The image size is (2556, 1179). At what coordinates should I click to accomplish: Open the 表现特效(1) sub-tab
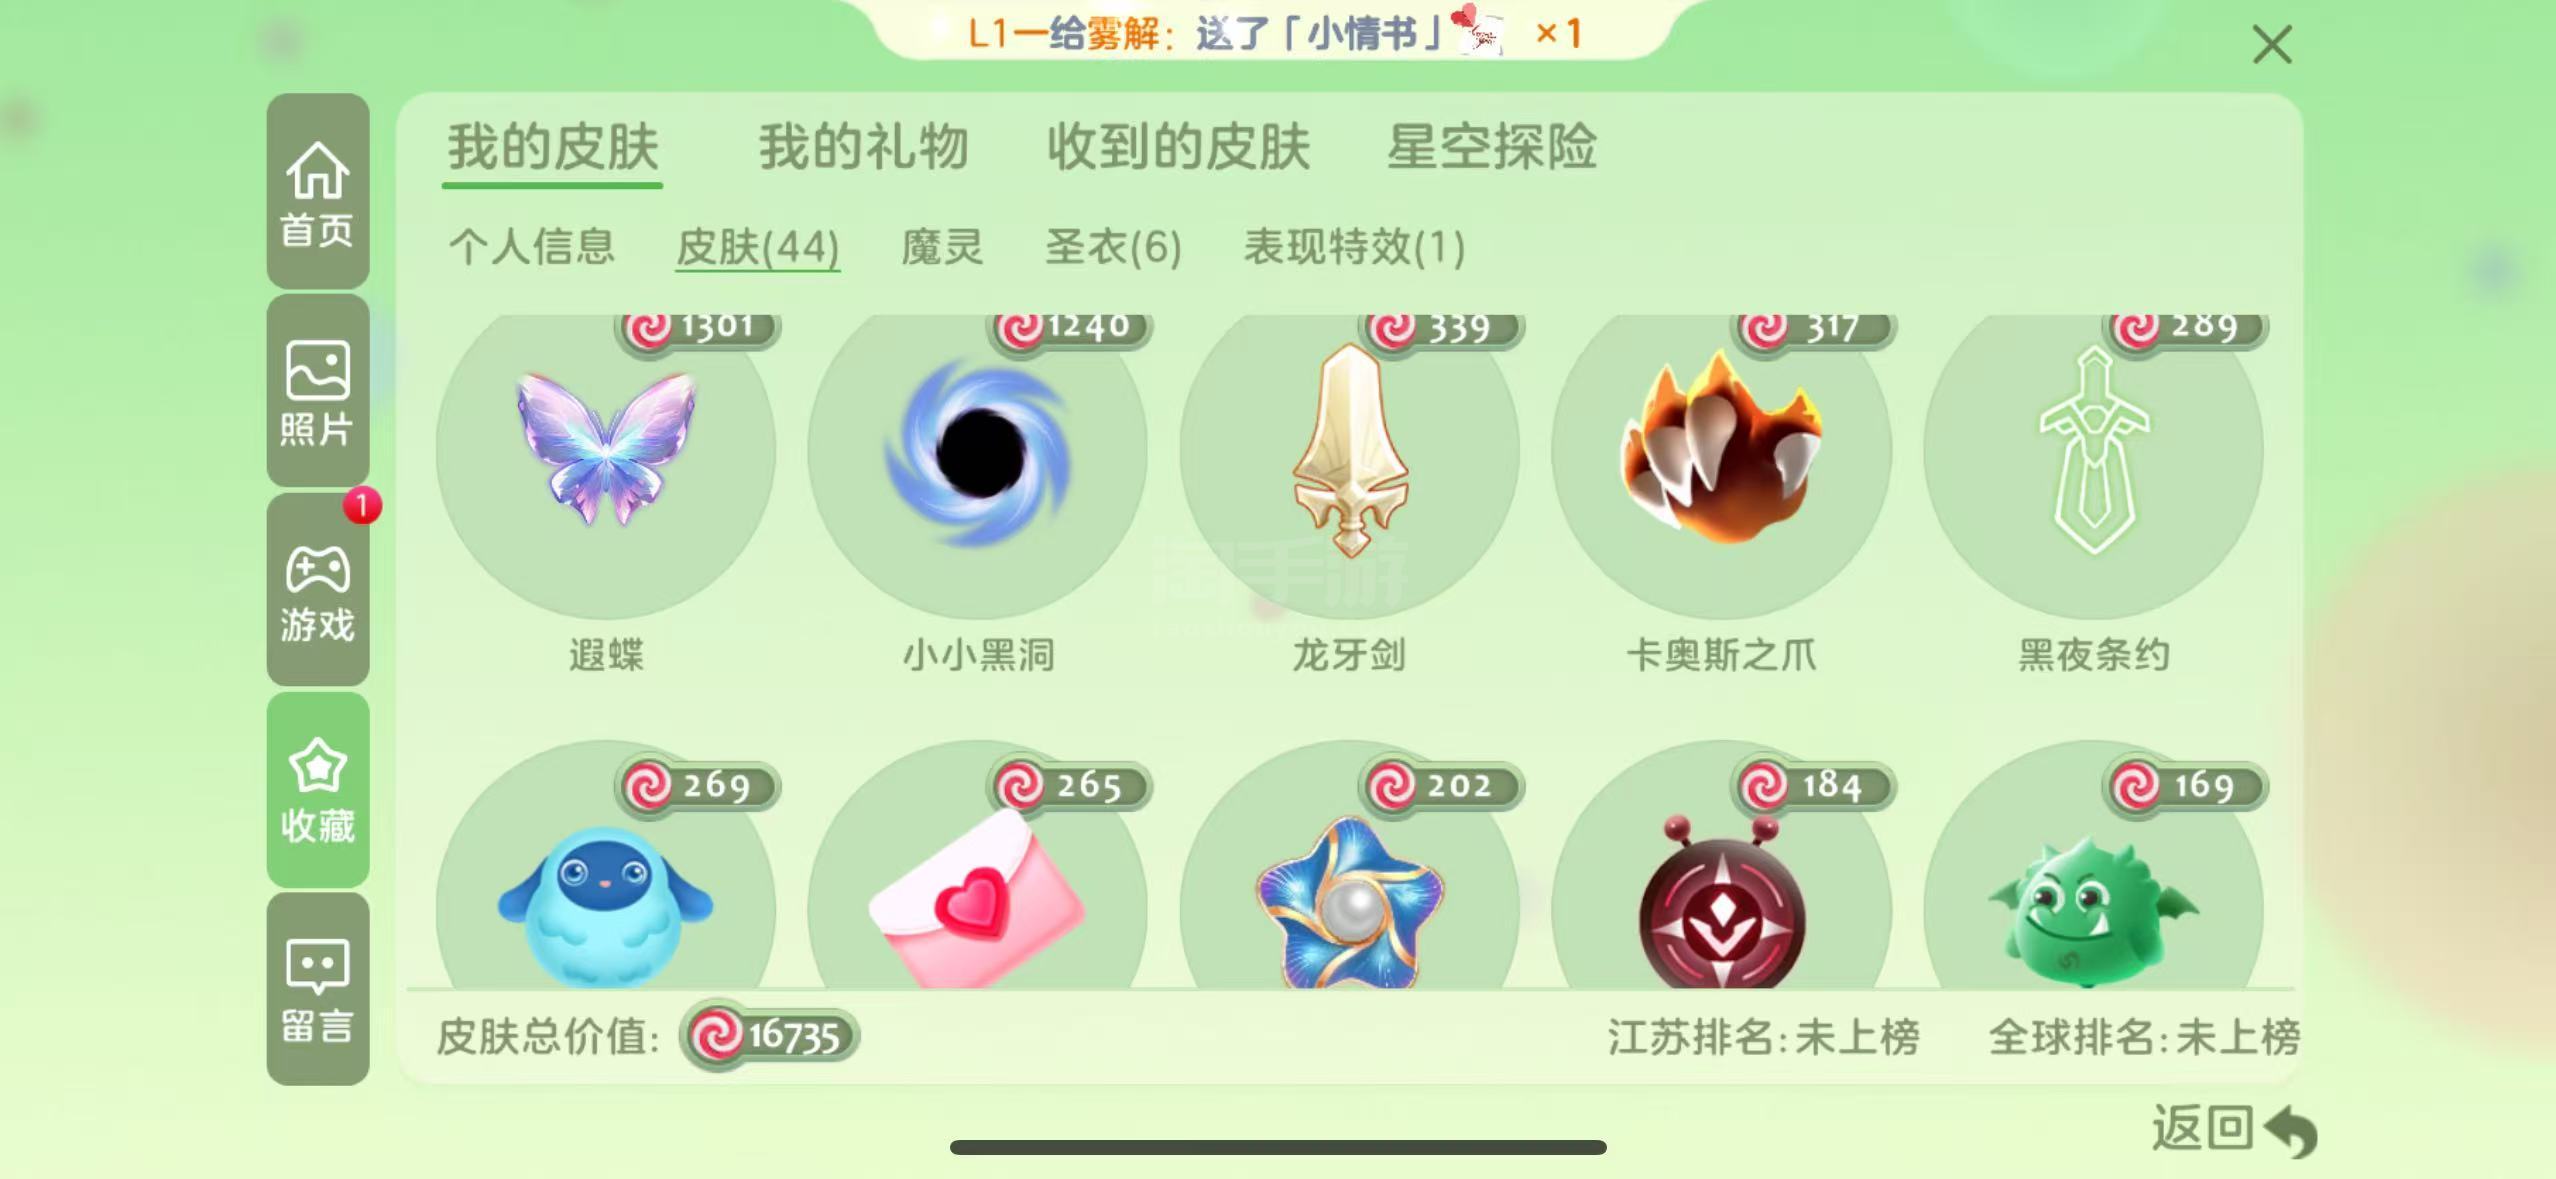tap(1354, 247)
